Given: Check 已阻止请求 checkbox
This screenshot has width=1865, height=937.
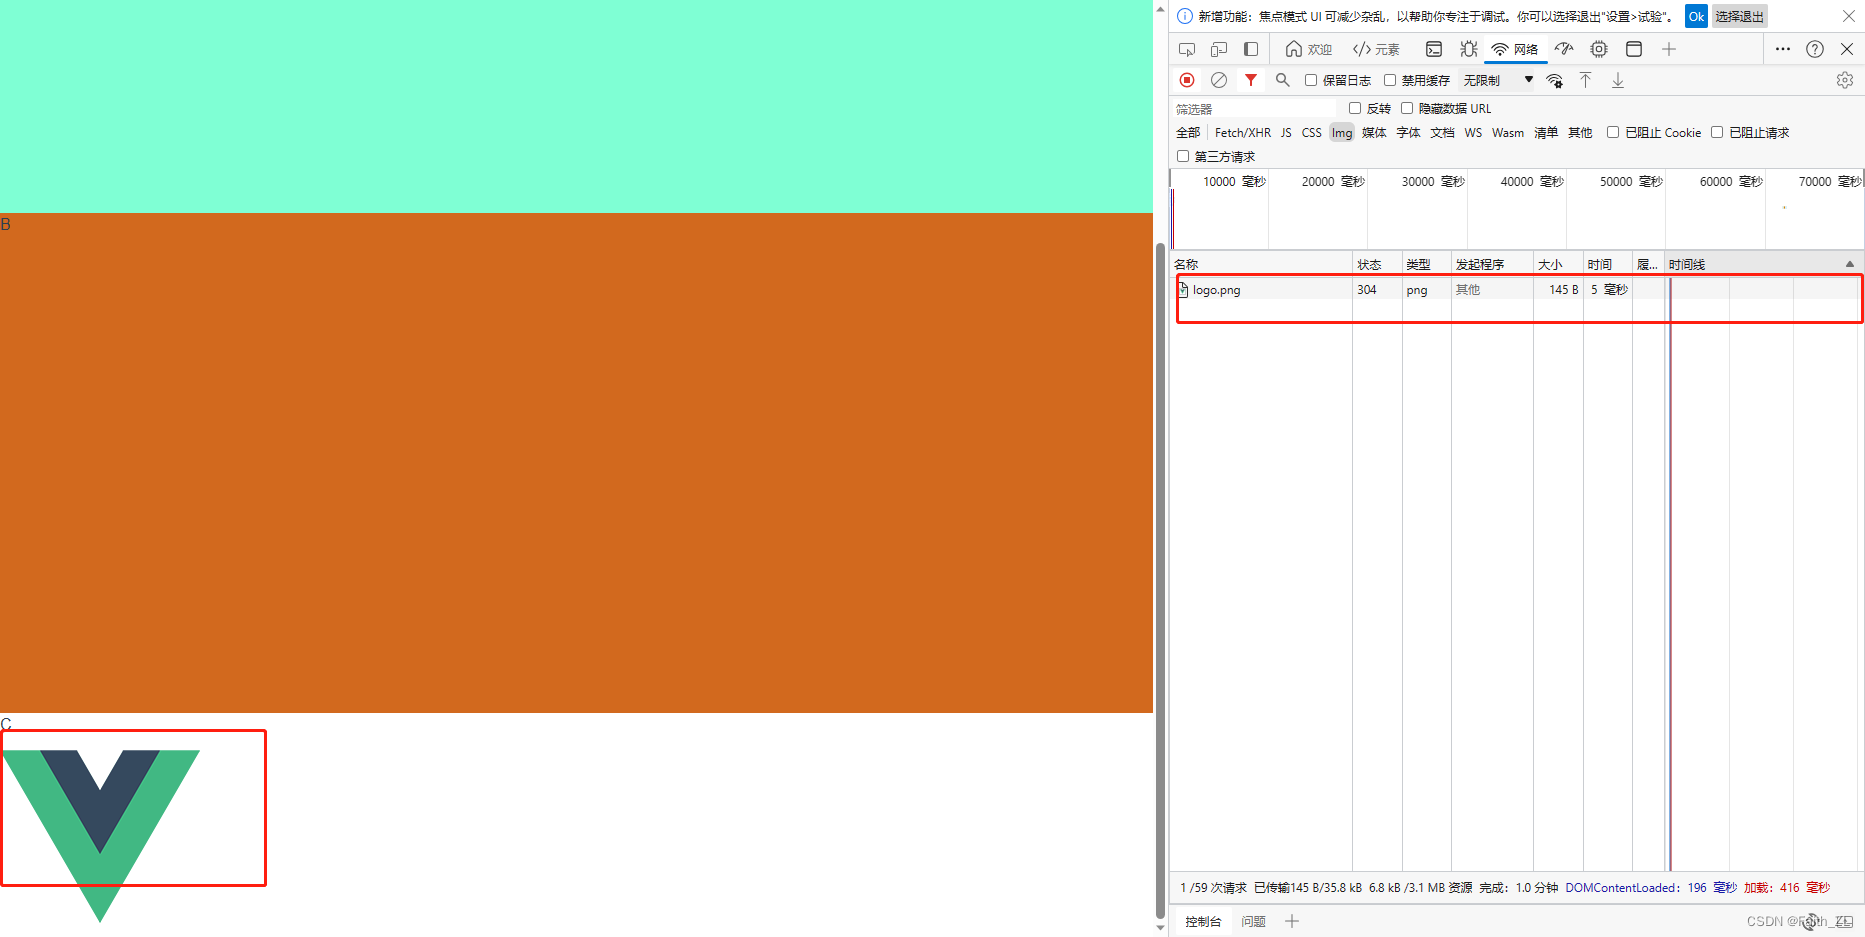Looking at the screenshot, I should pyautogui.click(x=1717, y=132).
